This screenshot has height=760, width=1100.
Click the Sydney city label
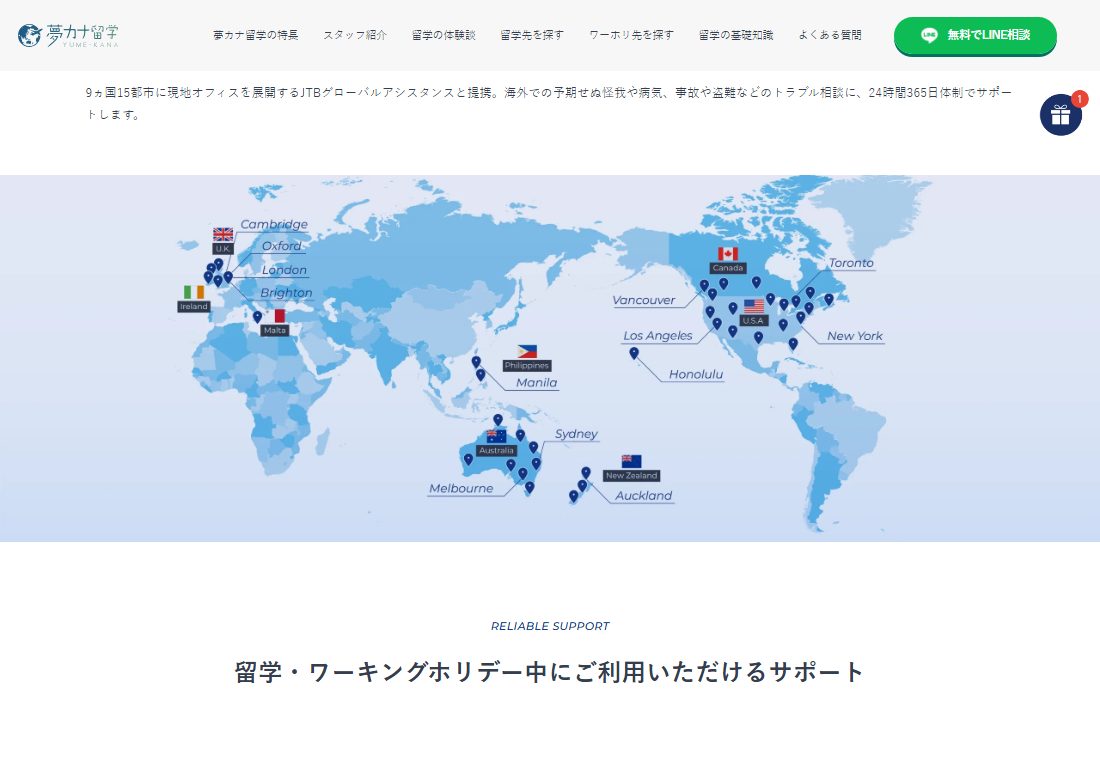(576, 434)
